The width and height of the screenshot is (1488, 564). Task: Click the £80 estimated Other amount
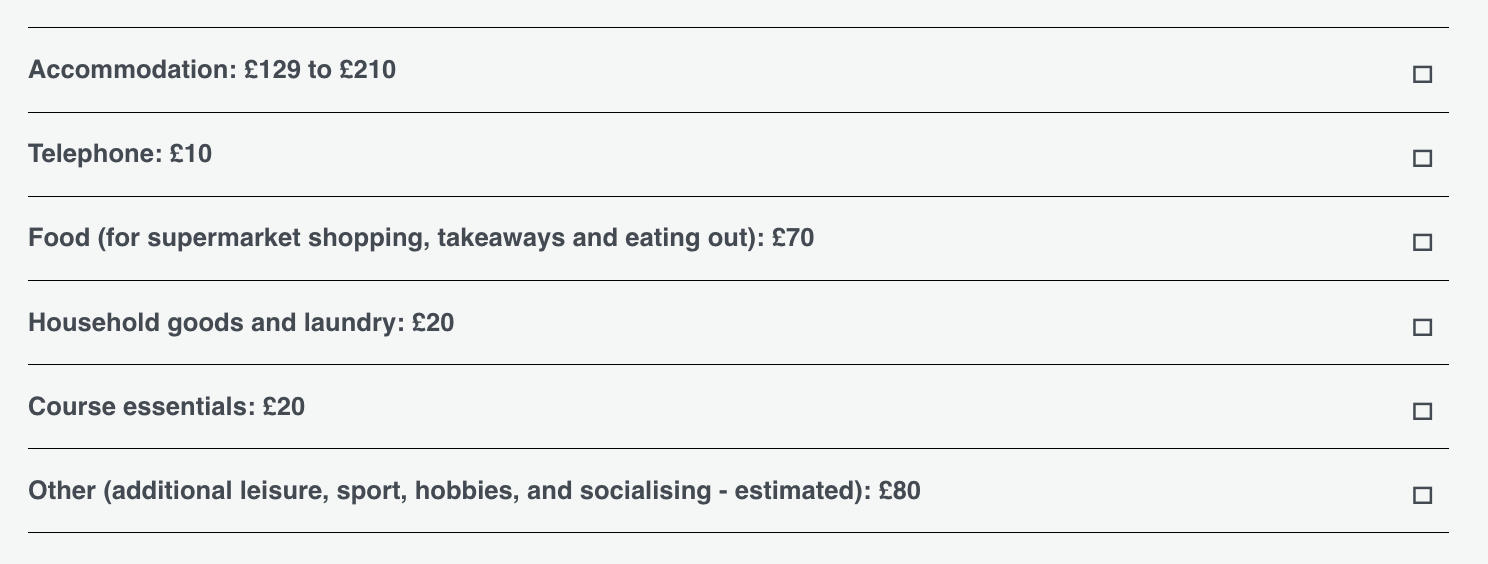pos(900,491)
